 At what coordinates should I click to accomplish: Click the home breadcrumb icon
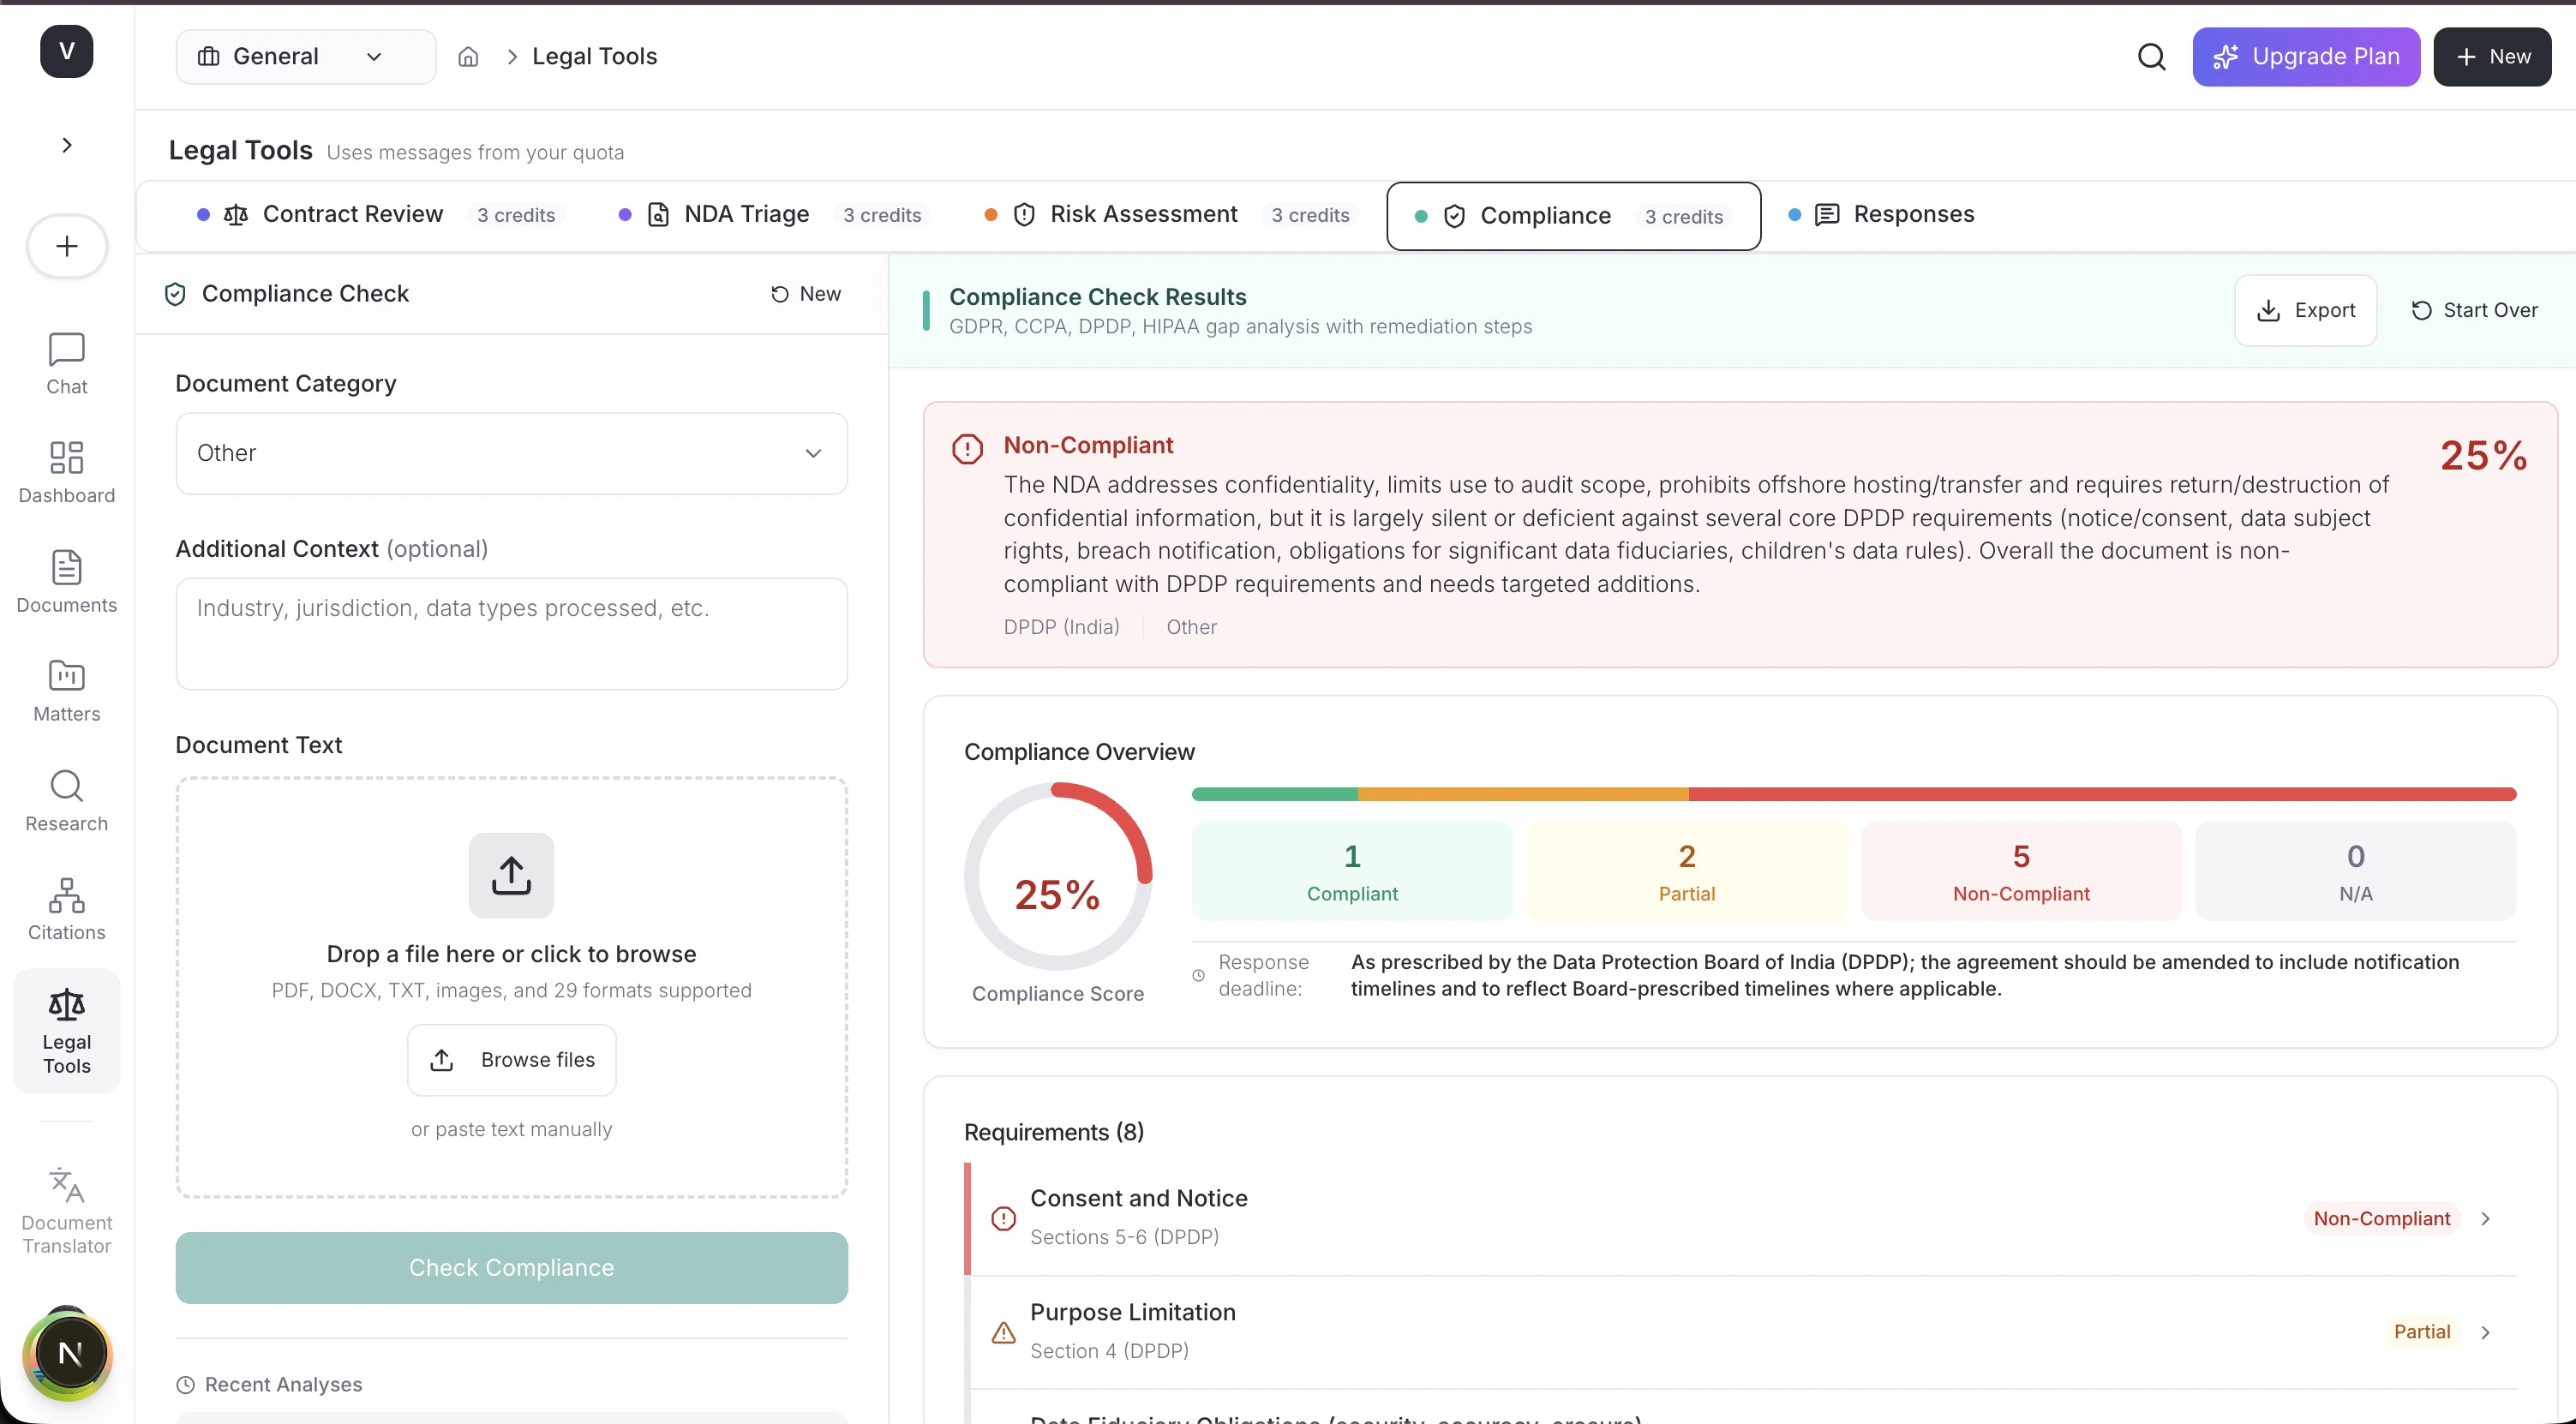[x=468, y=57]
